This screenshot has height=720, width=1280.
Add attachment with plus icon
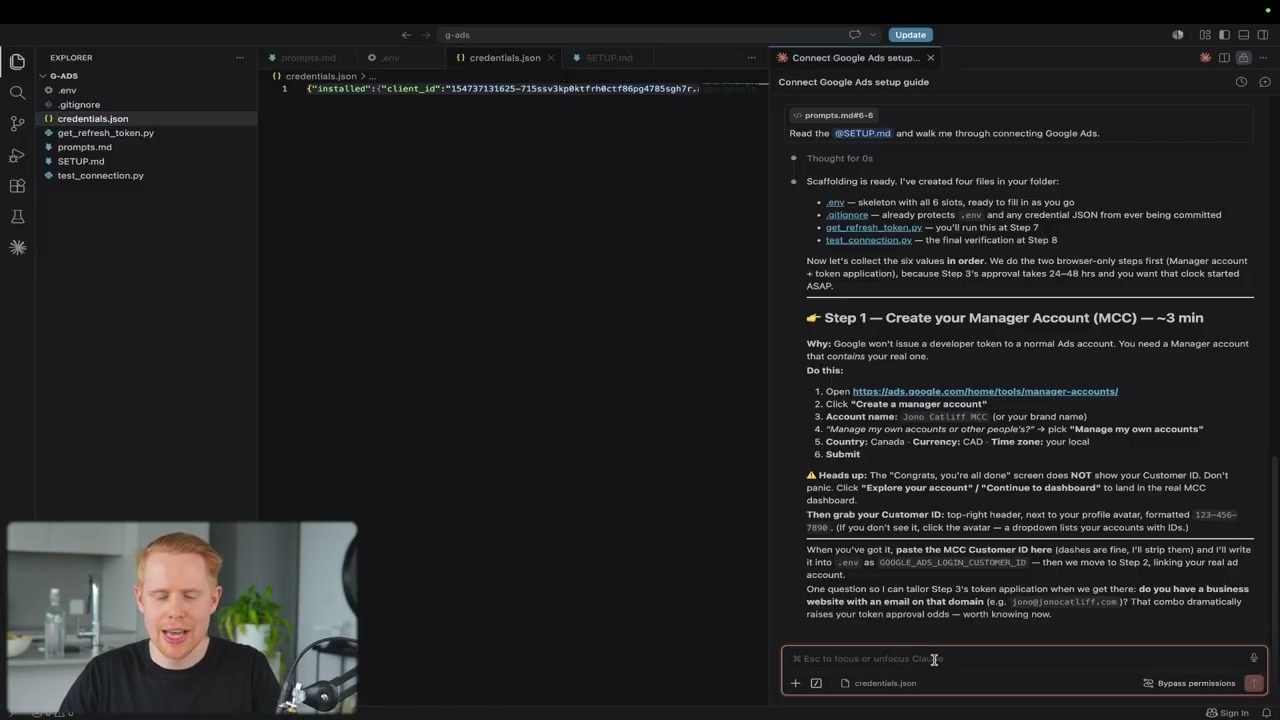(x=795, y=684)
